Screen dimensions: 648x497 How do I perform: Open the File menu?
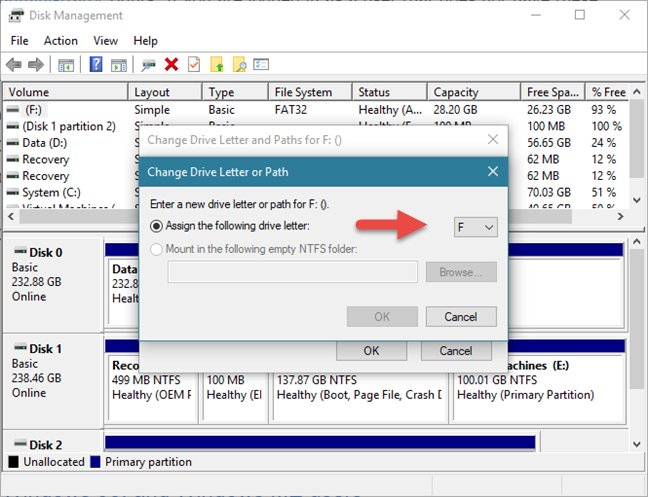(x=19, y=41)
